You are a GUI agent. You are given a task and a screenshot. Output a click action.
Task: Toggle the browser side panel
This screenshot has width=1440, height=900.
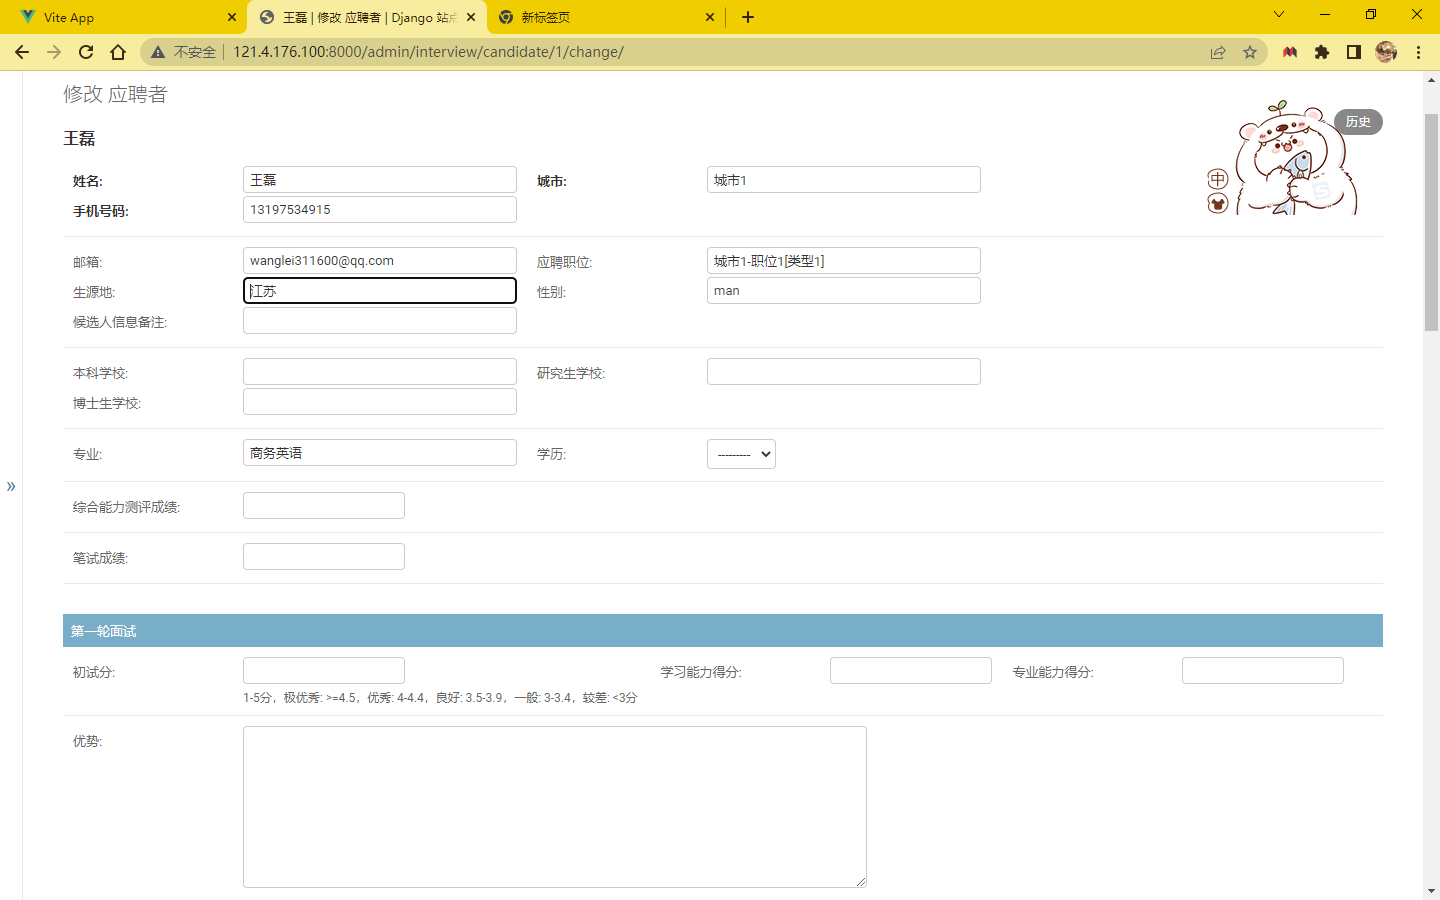click(x=1354, y=52)
